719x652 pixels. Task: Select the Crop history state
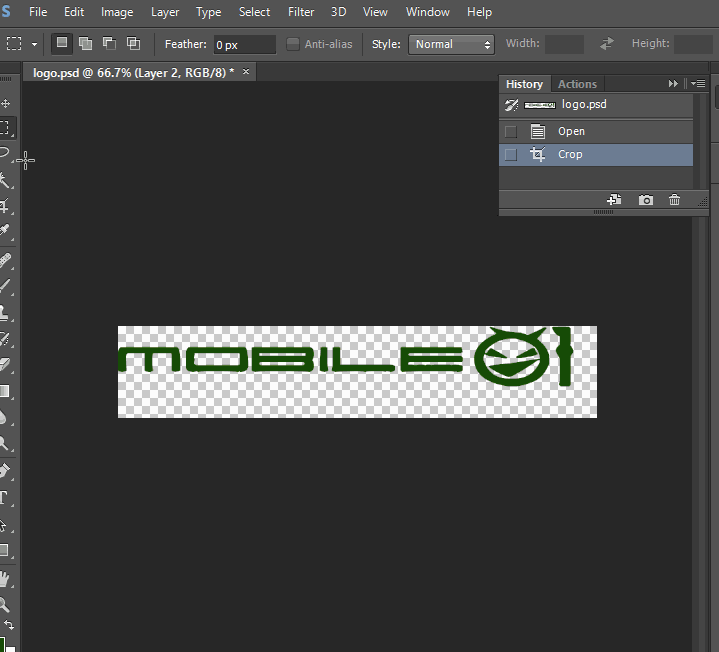pos(596,155)
